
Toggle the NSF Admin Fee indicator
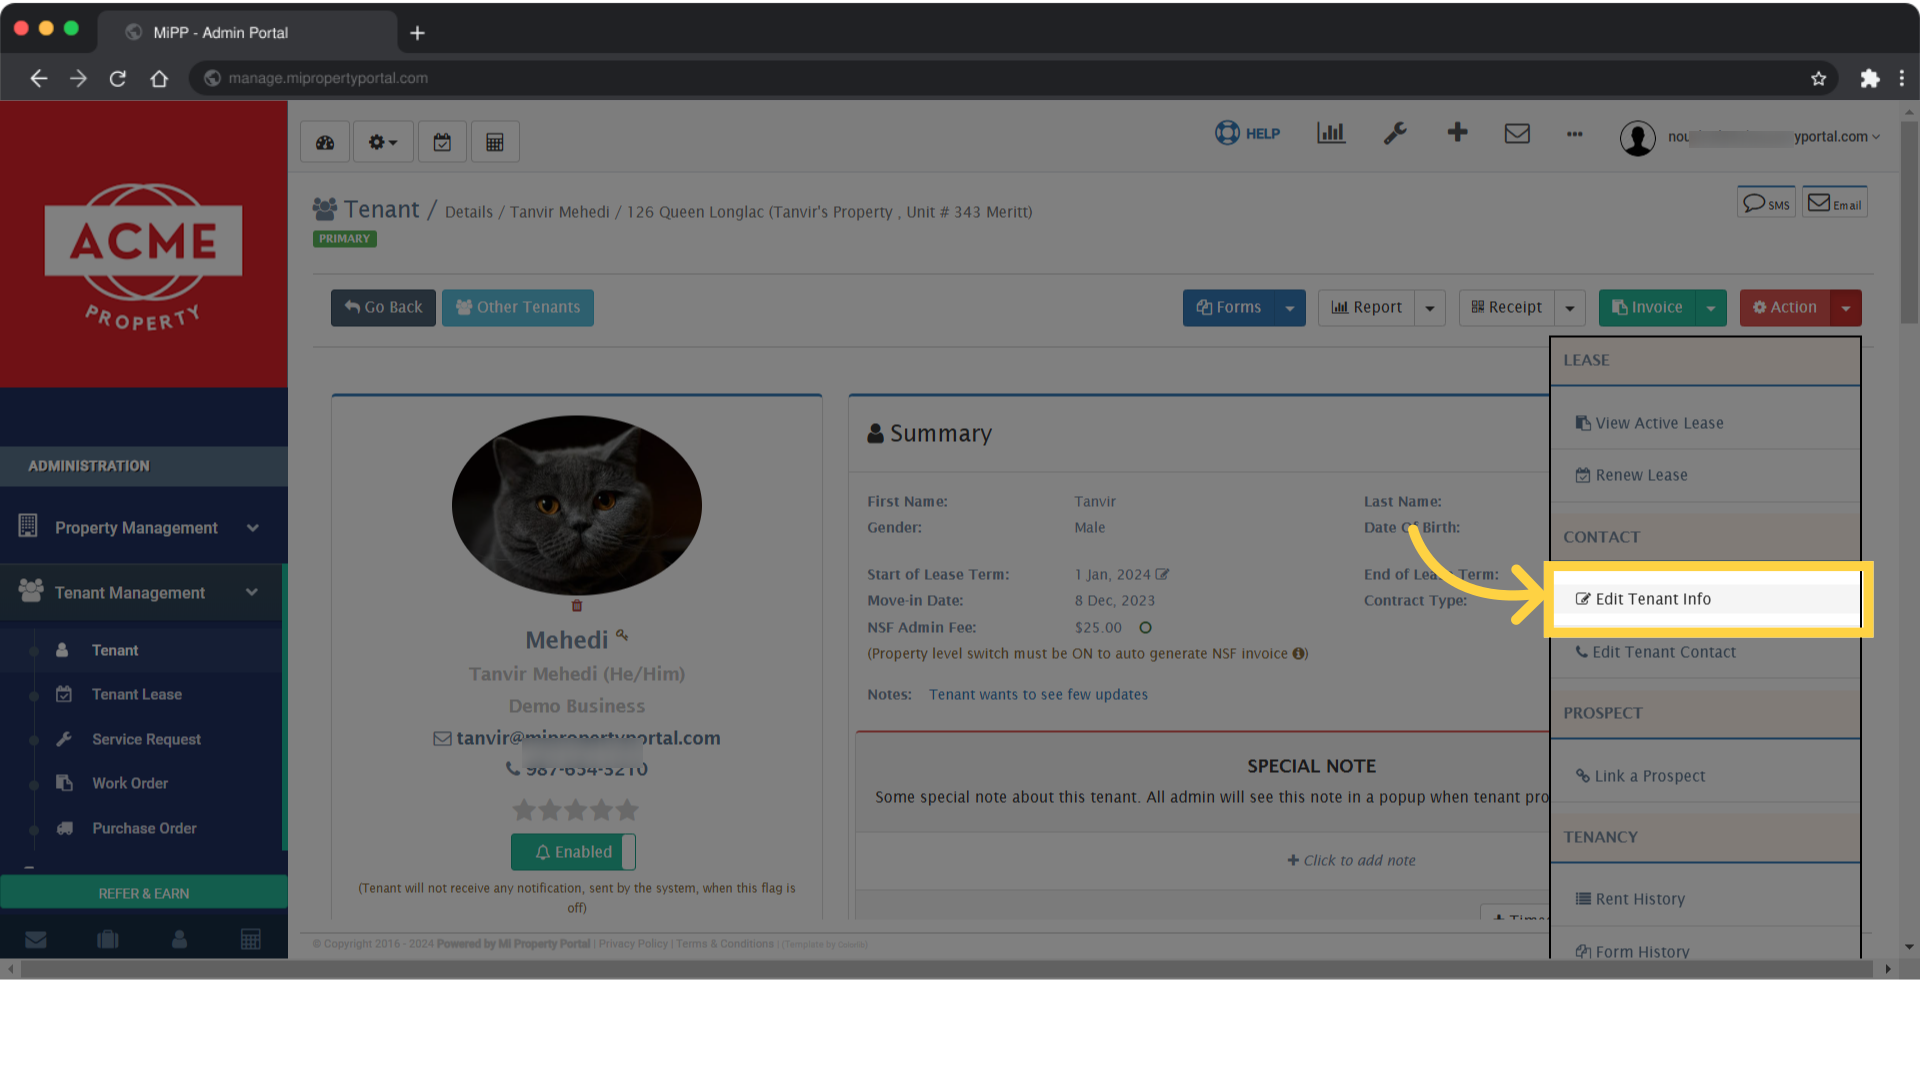[1144, 627]
